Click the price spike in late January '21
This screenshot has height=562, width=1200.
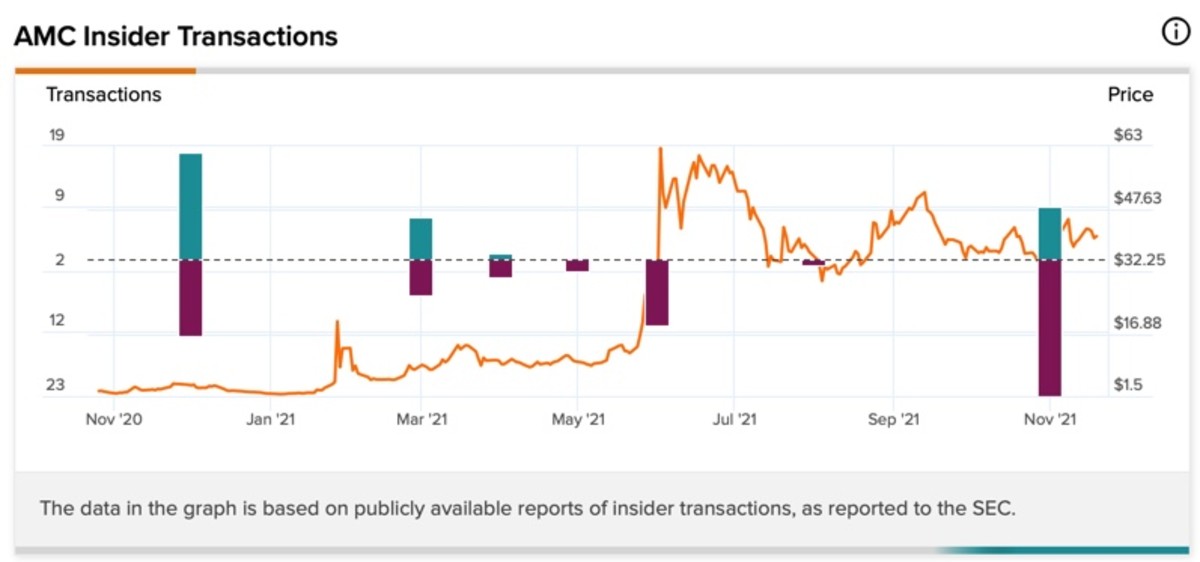[x=337, y=322]
